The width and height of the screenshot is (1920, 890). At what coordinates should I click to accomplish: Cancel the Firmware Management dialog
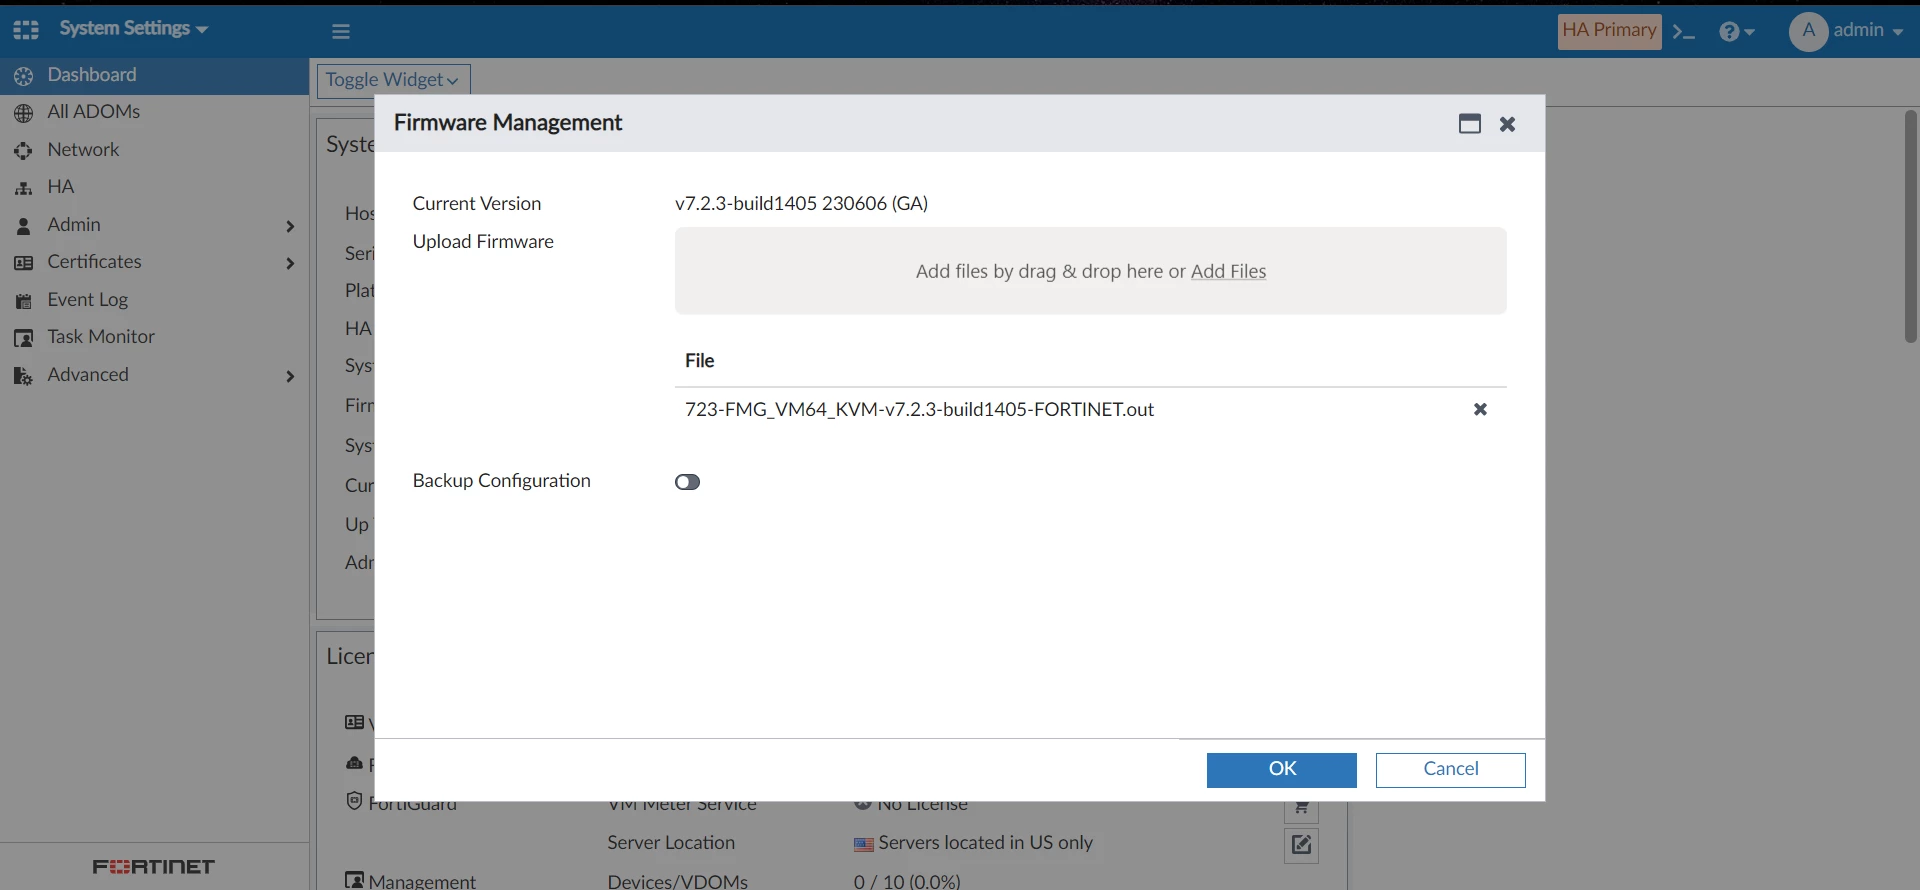pyautogui.click(x=1450, y=770)
